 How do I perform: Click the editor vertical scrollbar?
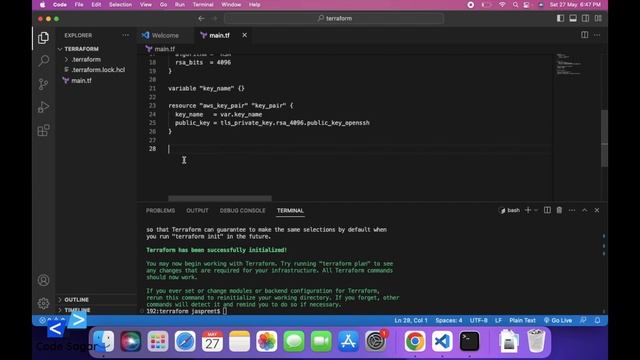click(x=604, y=138)
